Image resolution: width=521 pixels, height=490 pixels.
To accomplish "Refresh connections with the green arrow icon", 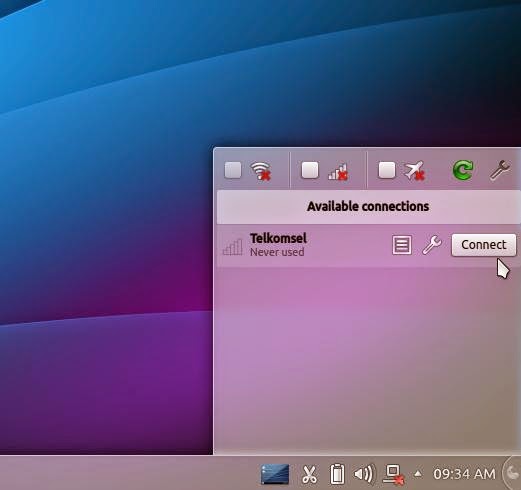I will tap(463, 170).
